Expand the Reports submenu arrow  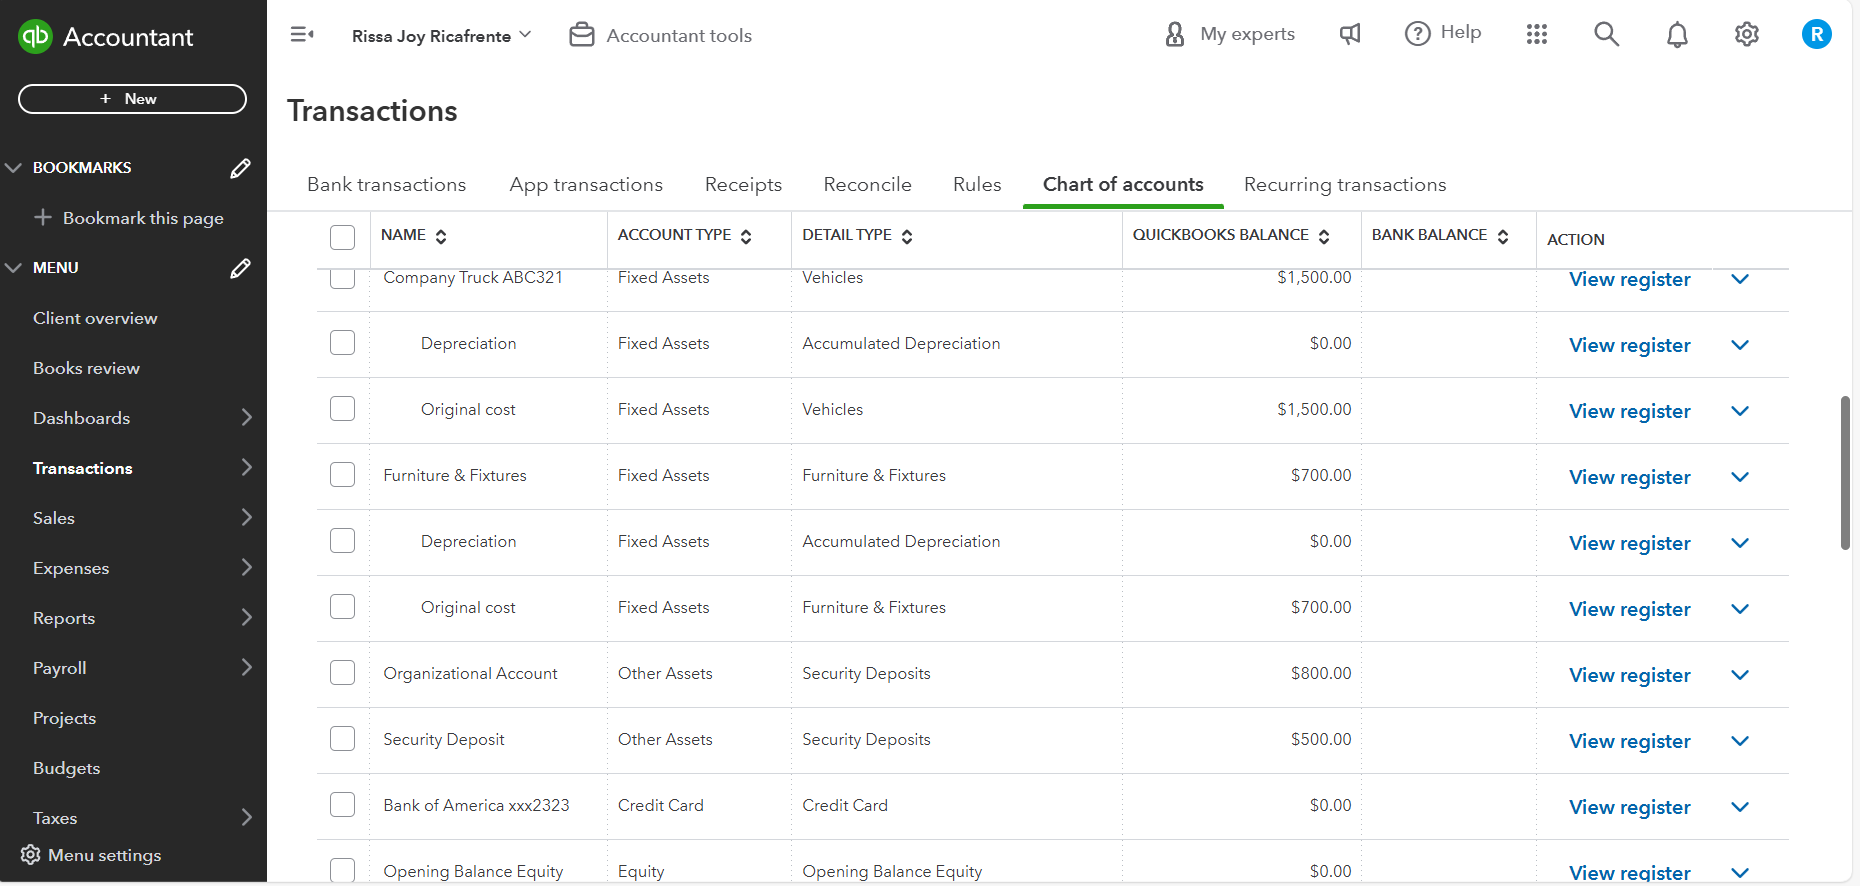247,617
